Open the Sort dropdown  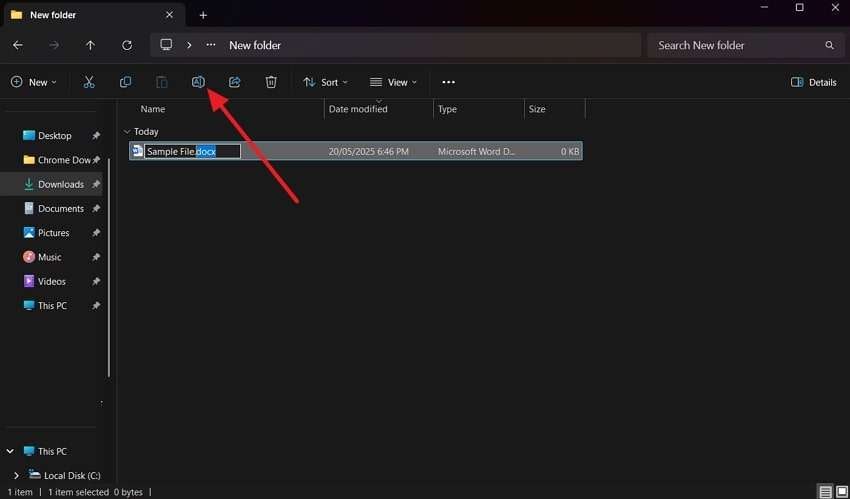(x=325, y=82)
